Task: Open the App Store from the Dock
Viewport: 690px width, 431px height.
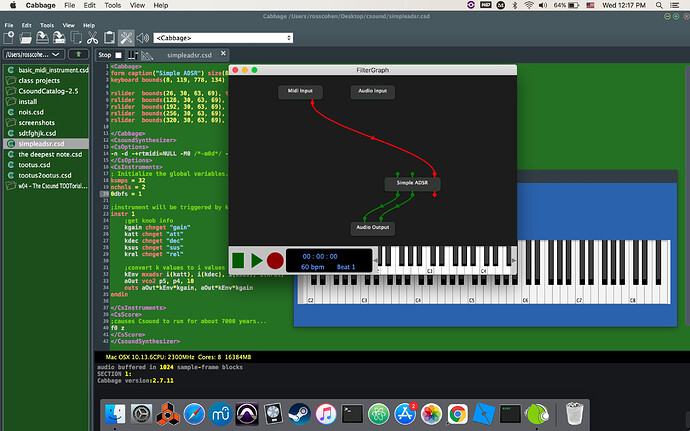Action: [x=405, y=414]
